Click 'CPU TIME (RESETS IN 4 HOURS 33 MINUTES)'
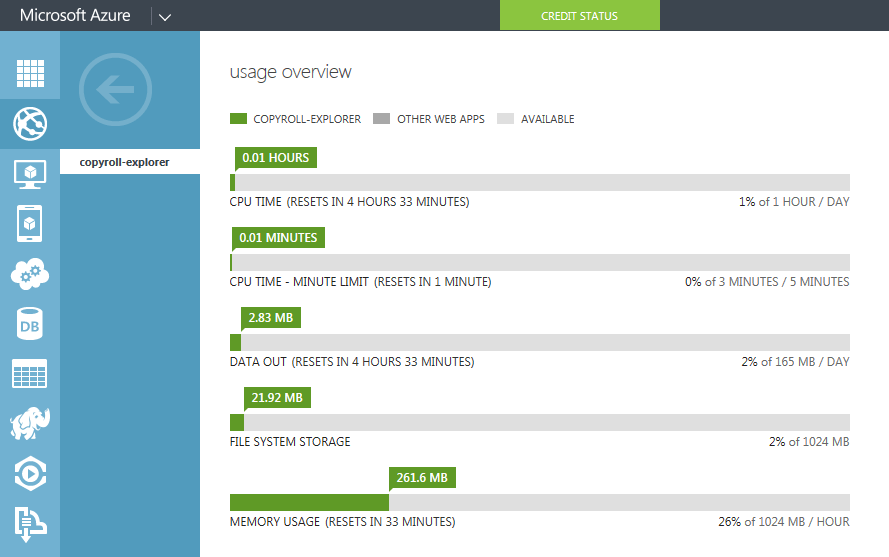Image resolution: width=889 pixels, height=557 pixels. click(349, 202)
